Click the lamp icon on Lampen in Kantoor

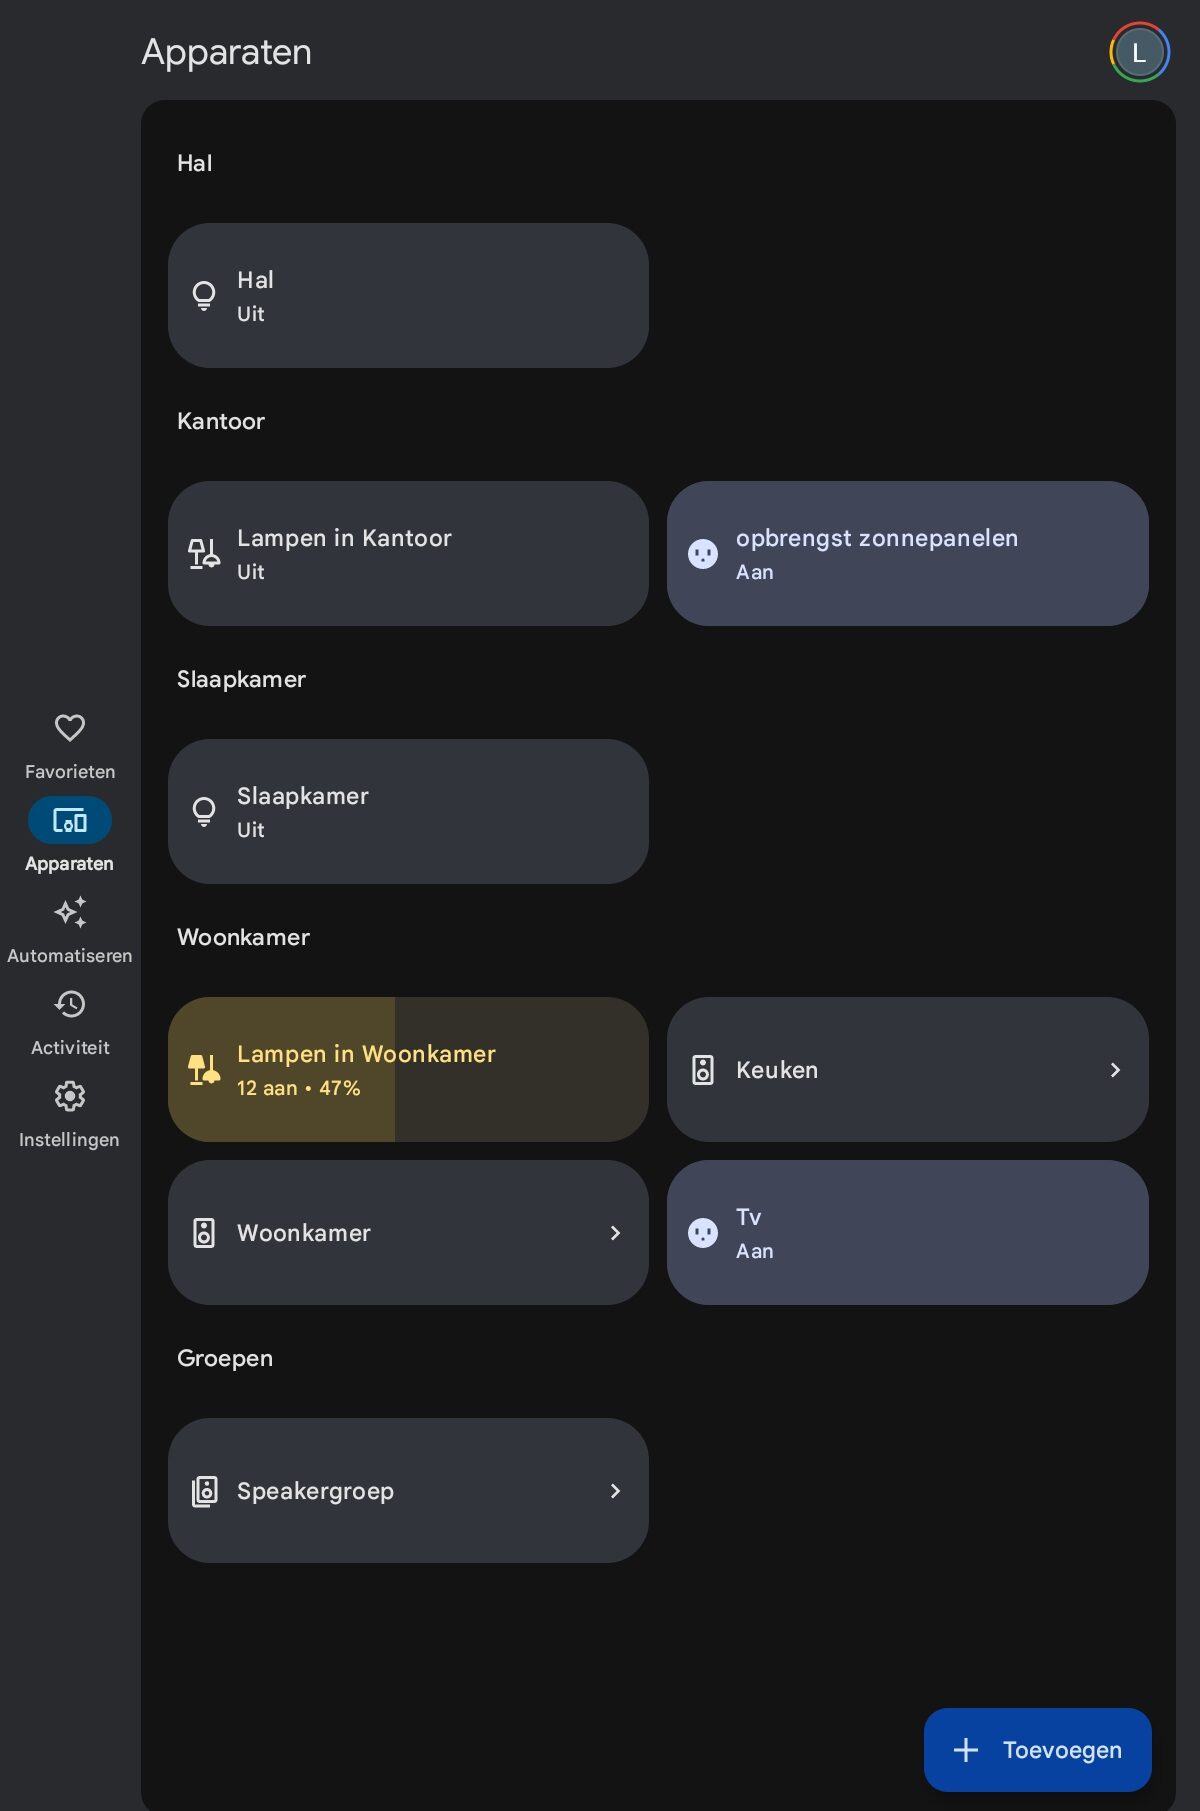coord(204,553)
